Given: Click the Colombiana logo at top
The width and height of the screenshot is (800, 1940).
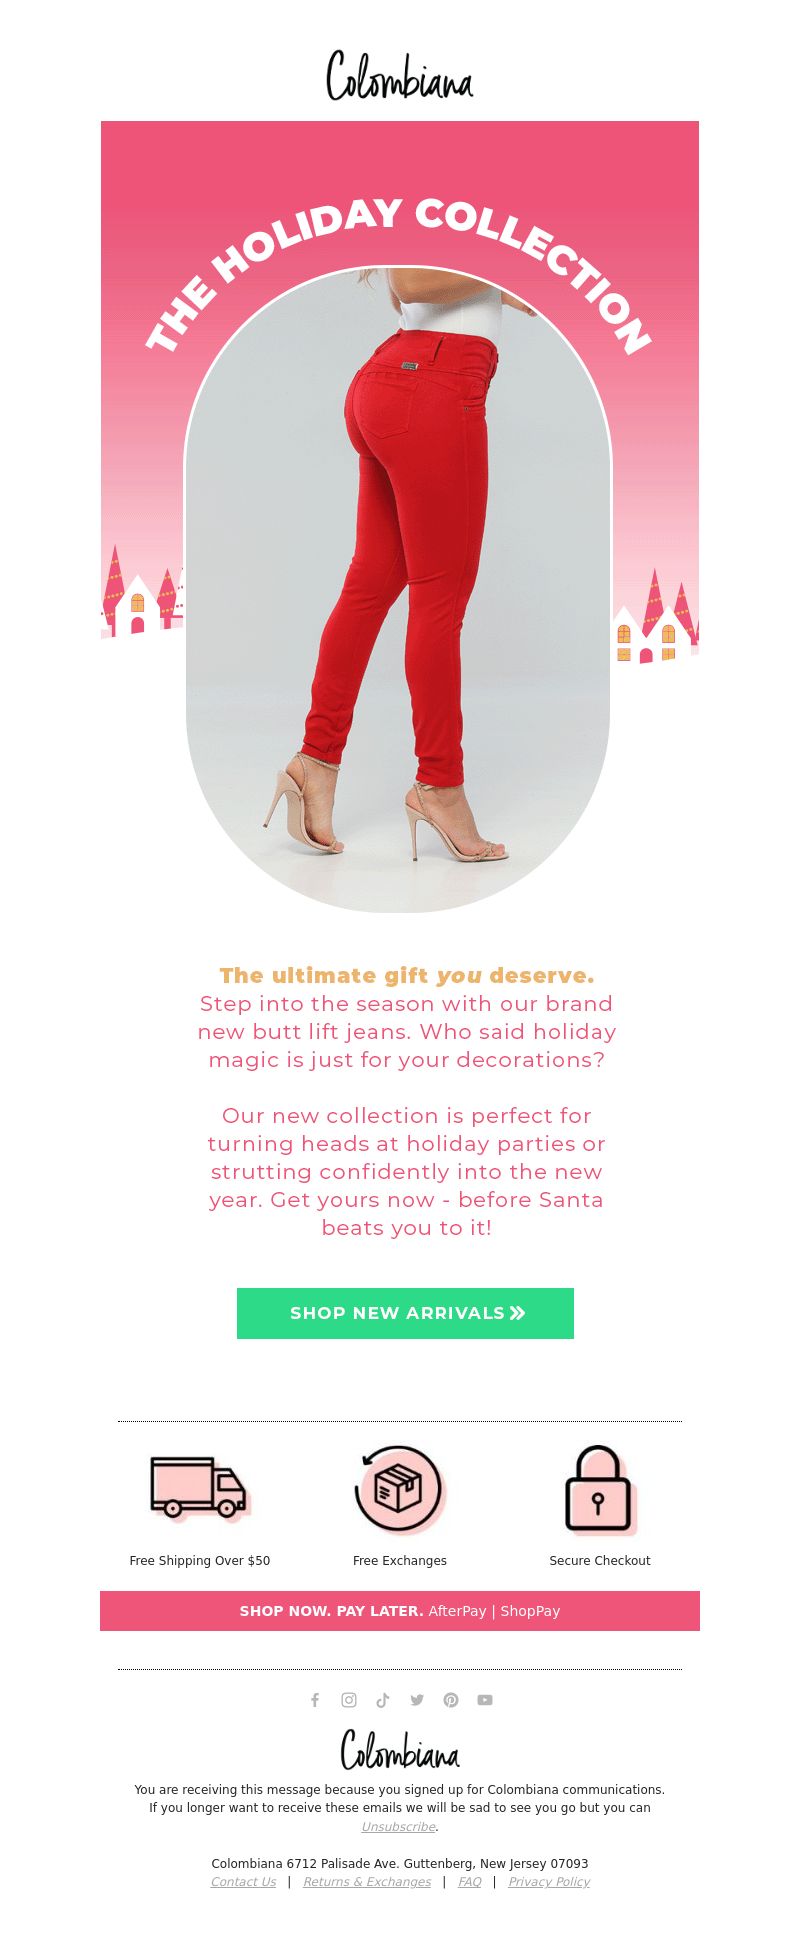Looking at the screenshot, I should [x=400, y=76].
